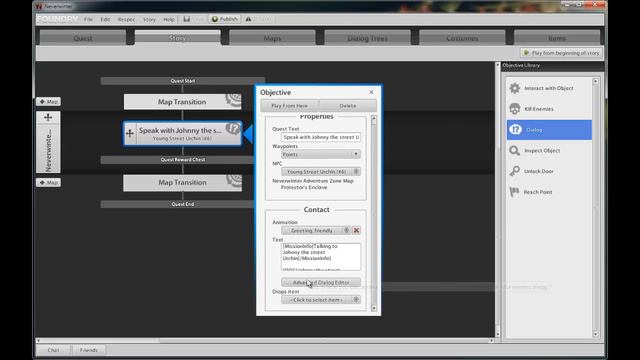Click Objective panel scrollbar down arrow
640x360 pixels.
pos(374,308)
